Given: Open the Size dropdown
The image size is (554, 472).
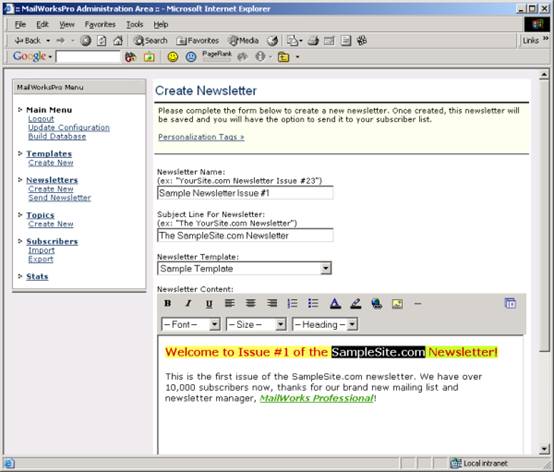Looking at the screenshot, I should click(281, 324).
